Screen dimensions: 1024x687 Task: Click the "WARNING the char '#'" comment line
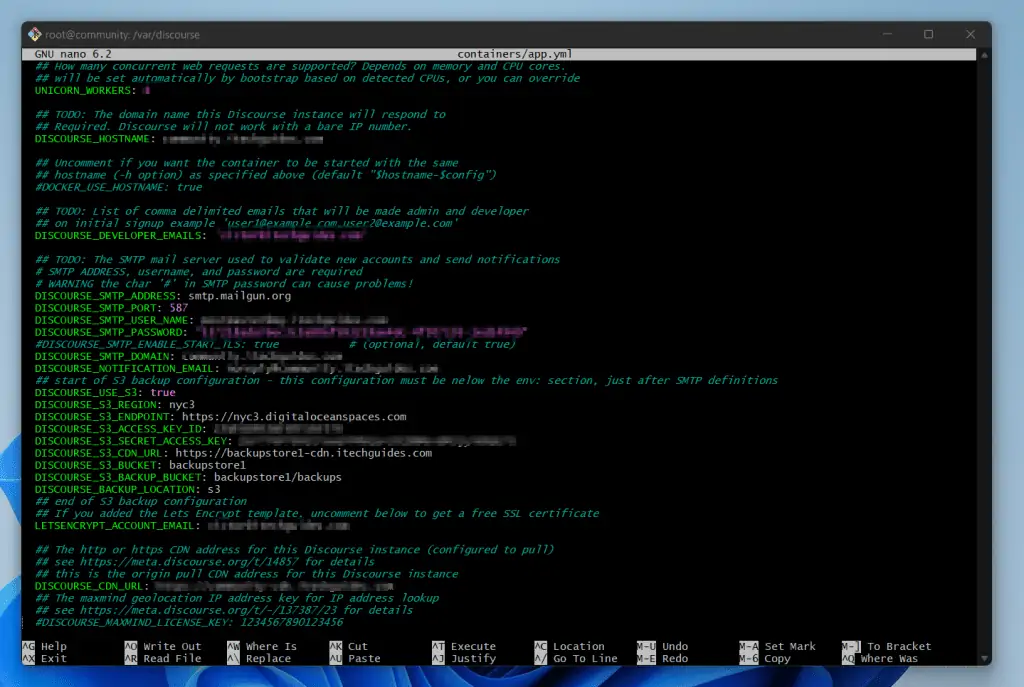(x=224, y=284)
